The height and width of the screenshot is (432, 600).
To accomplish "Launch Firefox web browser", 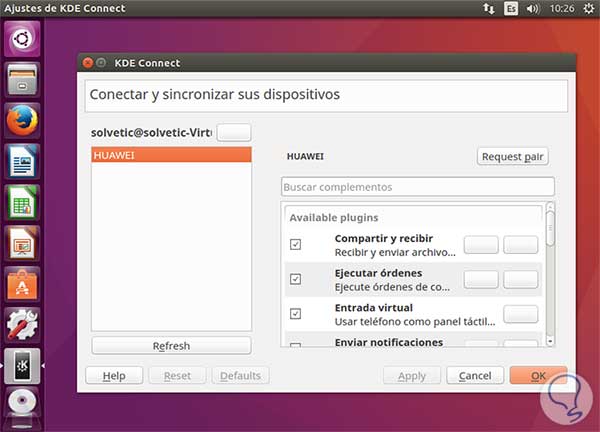I will click(22, 121).
